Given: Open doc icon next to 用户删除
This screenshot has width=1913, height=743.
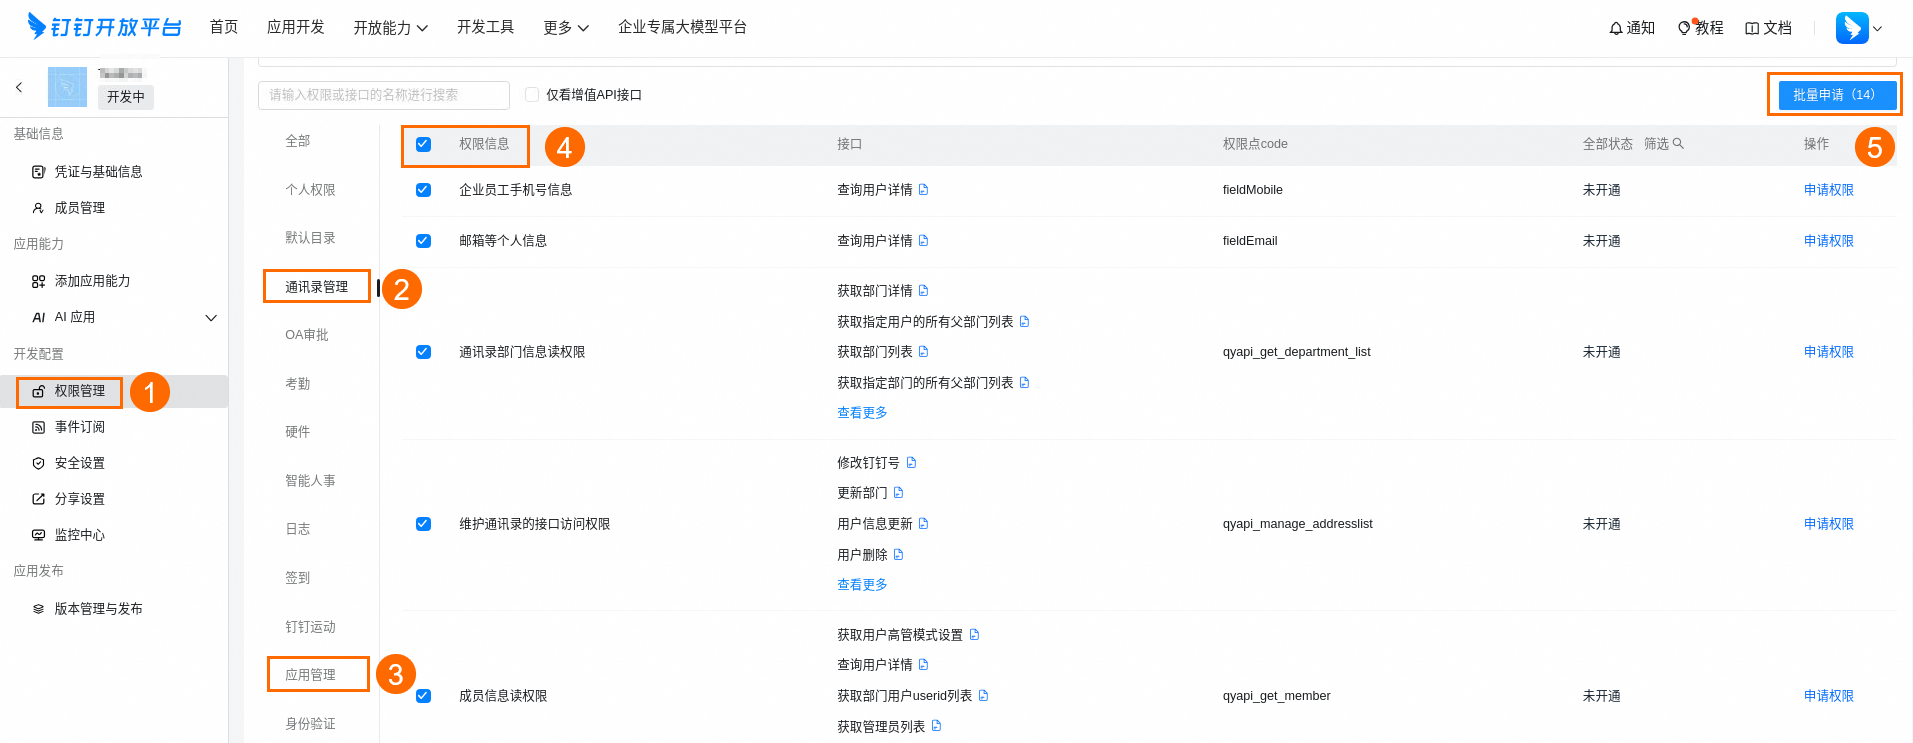Looking at the screenshot, I should point(898,555).
